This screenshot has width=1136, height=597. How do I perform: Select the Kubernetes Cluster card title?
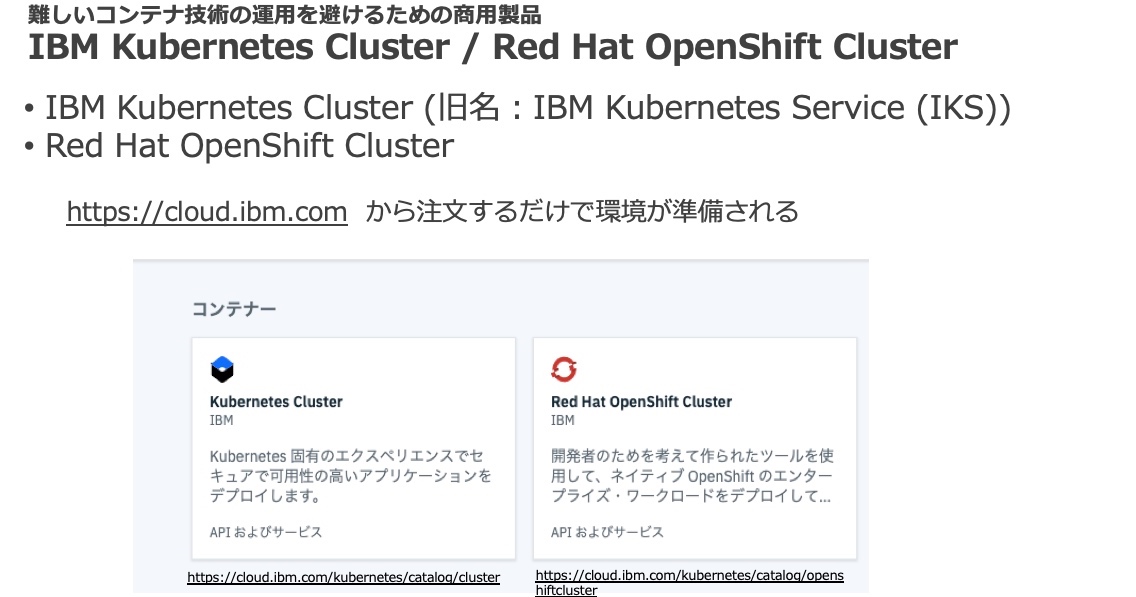pos(276,401)
